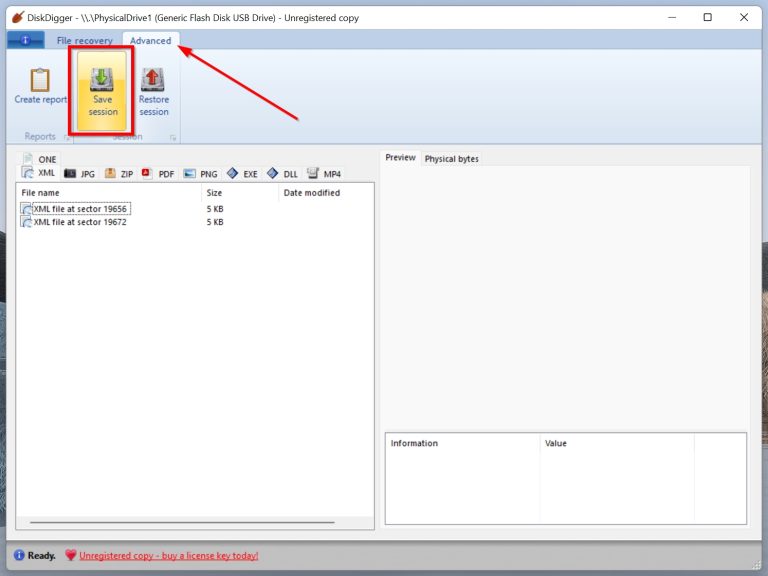Open the Advanced ribbon tab
Screen dimensions: 768x576
pos(151,41)
